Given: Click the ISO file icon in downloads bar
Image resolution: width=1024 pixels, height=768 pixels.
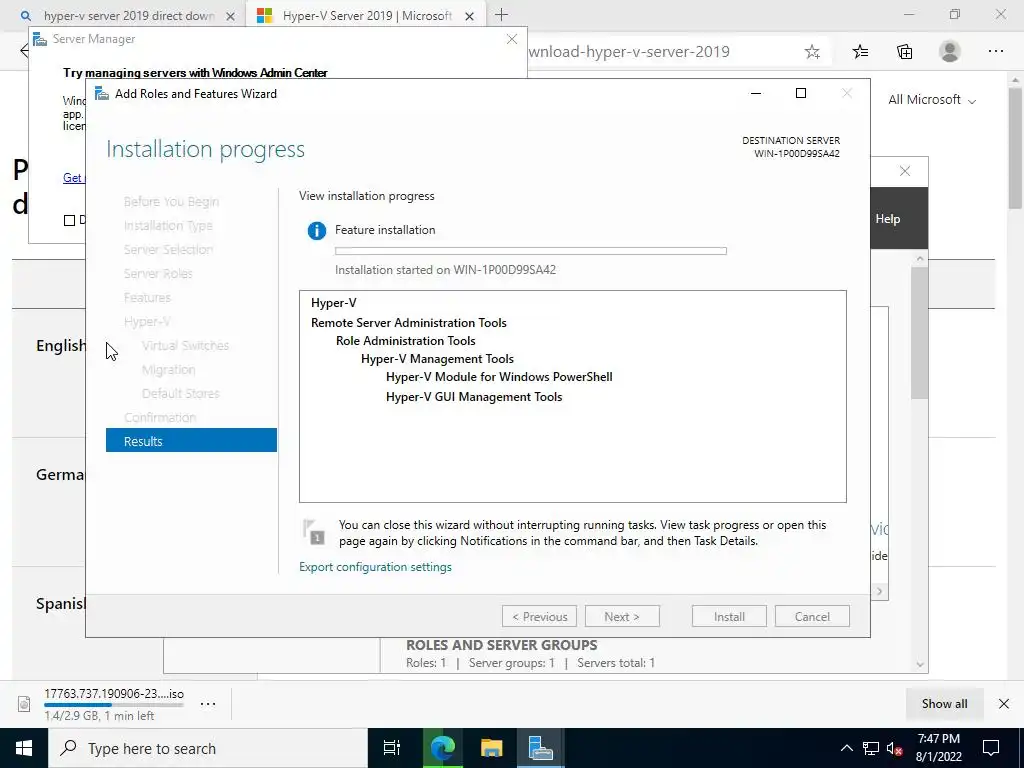Looking at the screenshot, I should pos(24,704).
